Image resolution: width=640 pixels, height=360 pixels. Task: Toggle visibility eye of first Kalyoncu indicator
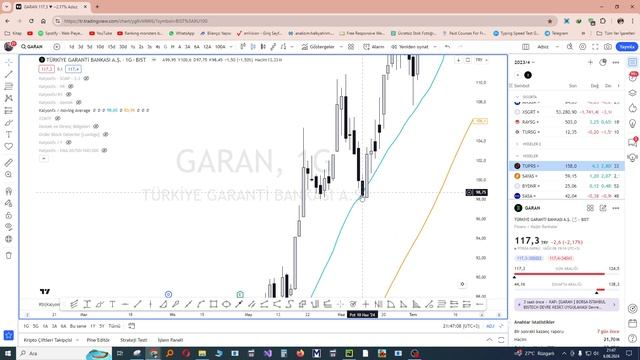86,78
